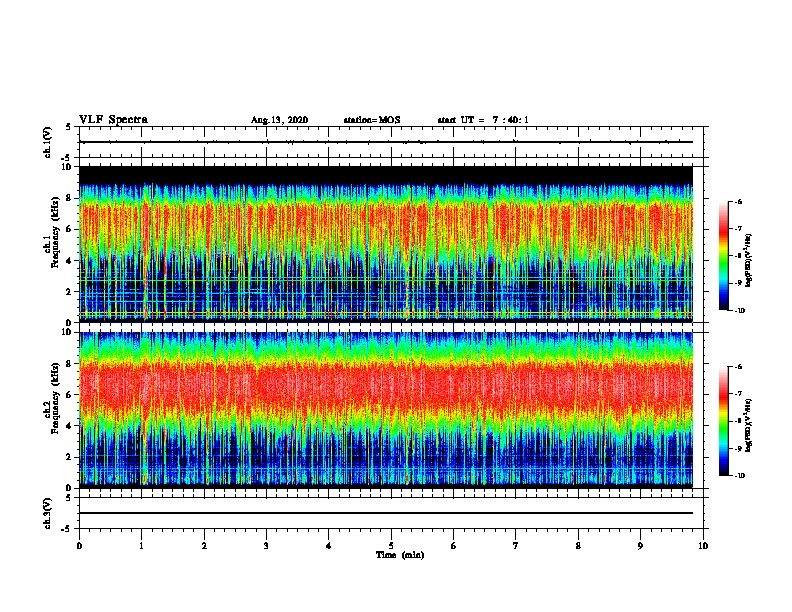The width and height of the screenshot is (792, 612).
Task: Click the "10" tick on ch.1 frequency axis
Action: (x=66, y=167)
